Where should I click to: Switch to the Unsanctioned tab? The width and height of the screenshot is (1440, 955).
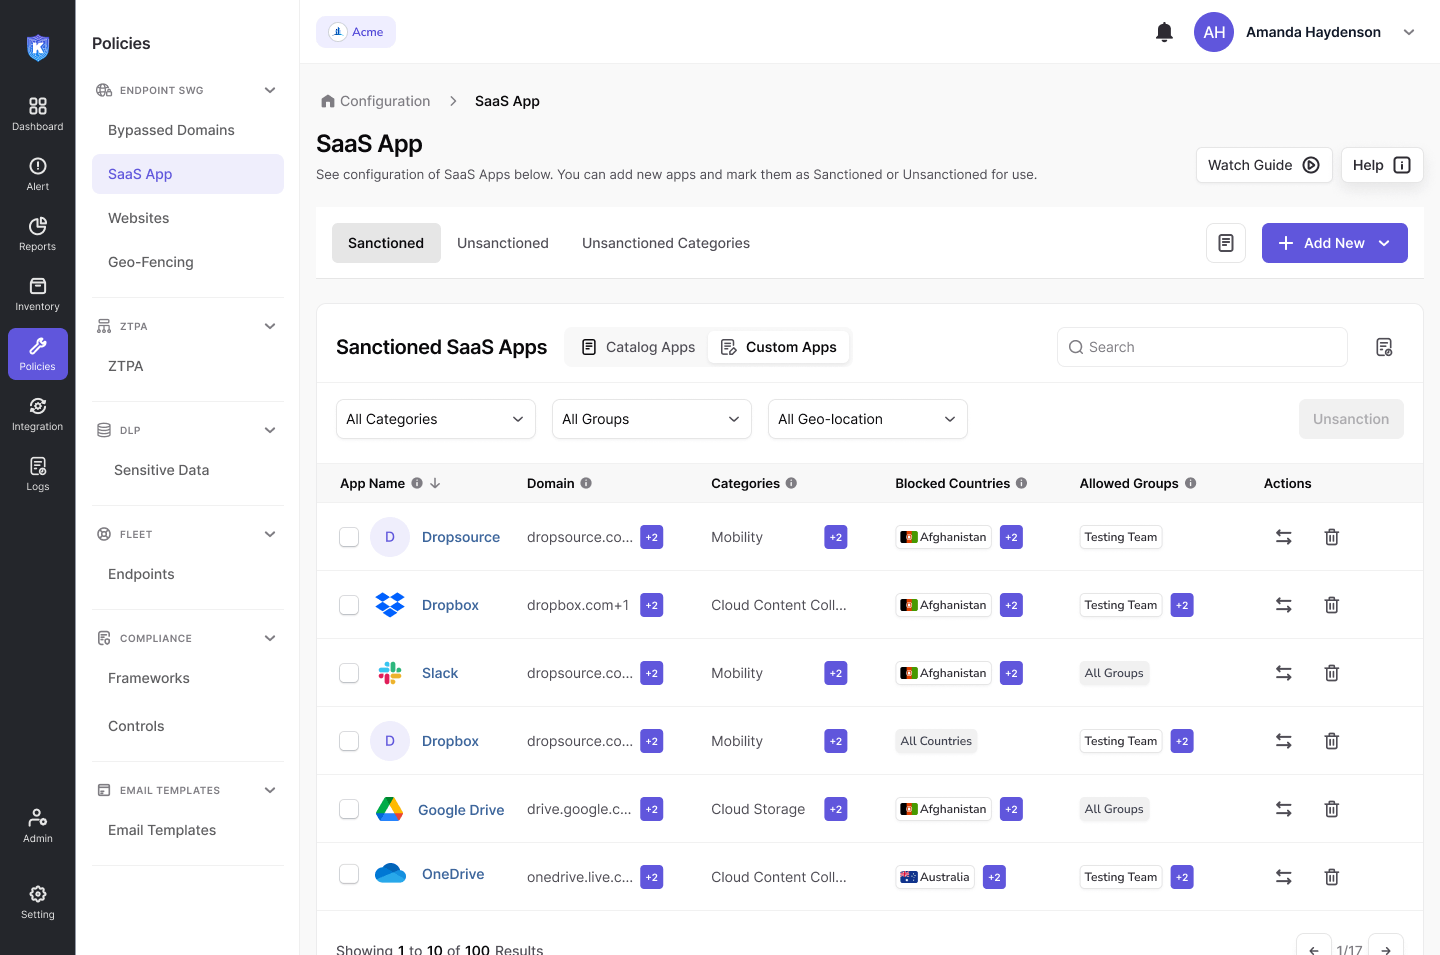click(503, 243)
